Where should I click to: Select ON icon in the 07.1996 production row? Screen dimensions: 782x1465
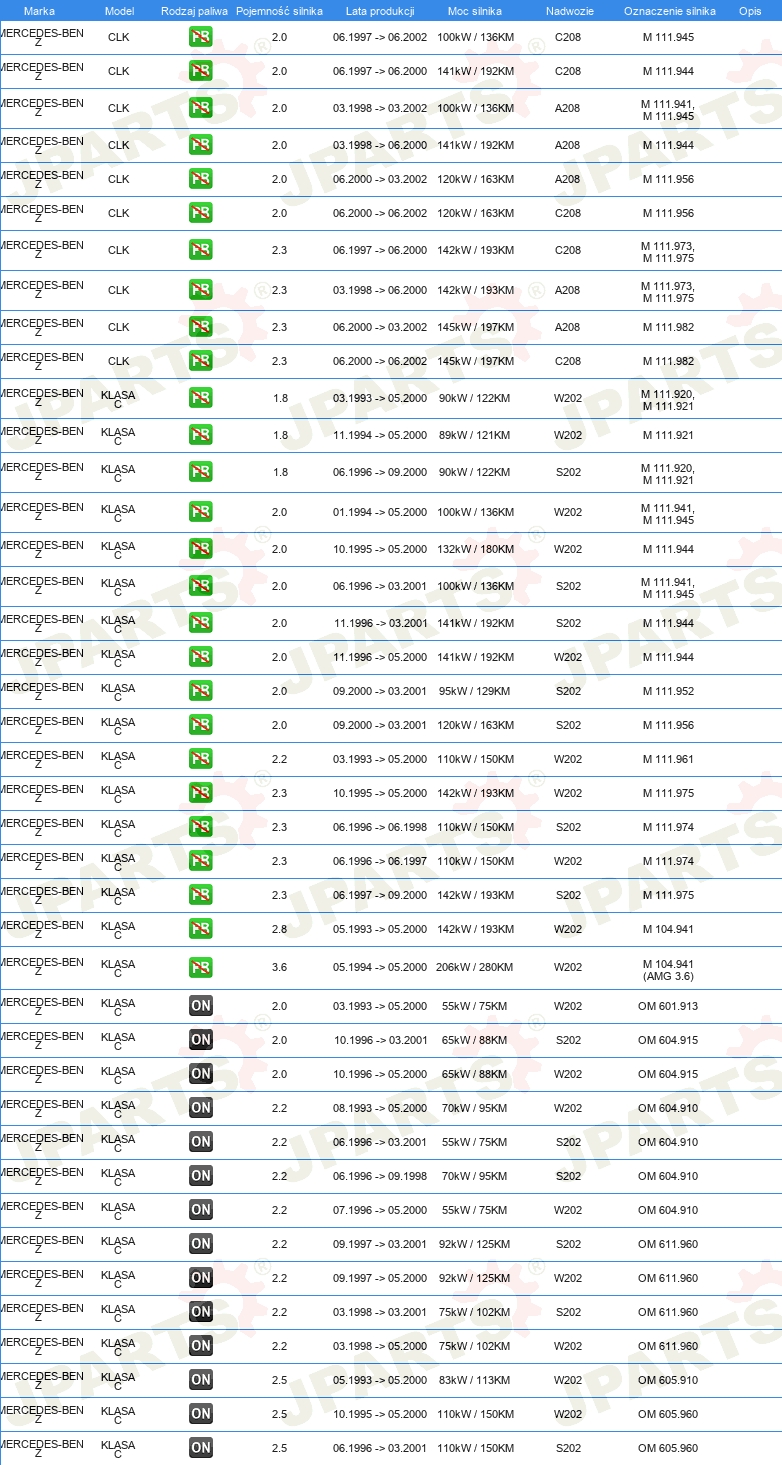(x=201, y=1210)
